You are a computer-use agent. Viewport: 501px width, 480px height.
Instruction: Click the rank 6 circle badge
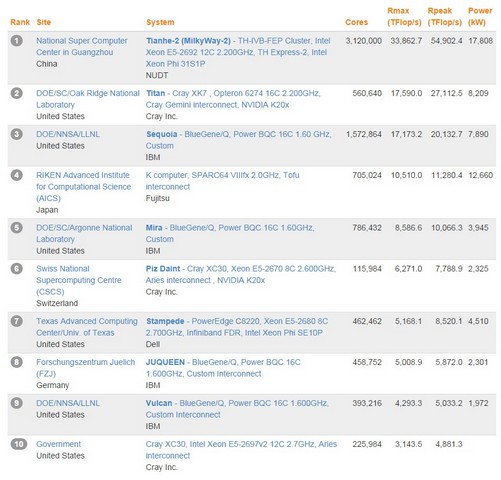(17, 268)
